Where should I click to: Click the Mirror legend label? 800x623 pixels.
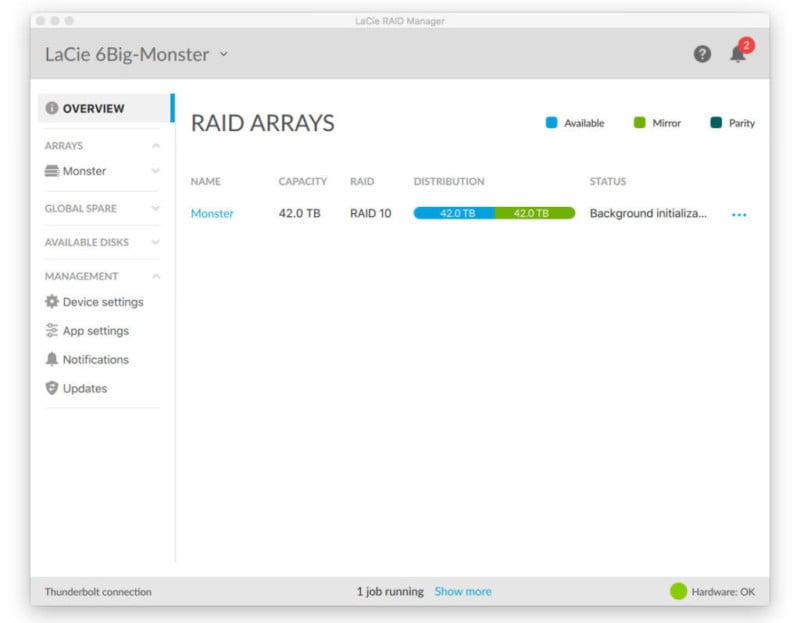pyautogui.click(x=666, y=123)
